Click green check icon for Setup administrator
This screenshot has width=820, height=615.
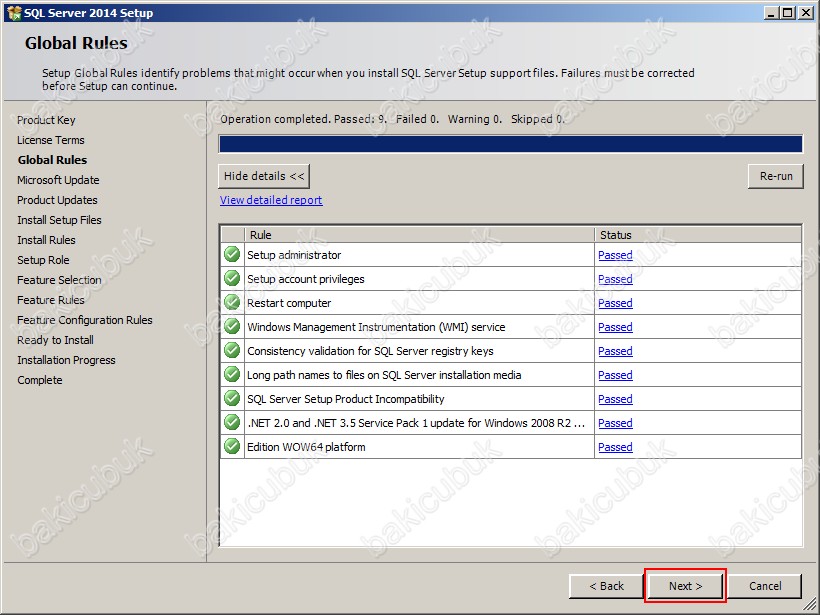tap(232, 255)
